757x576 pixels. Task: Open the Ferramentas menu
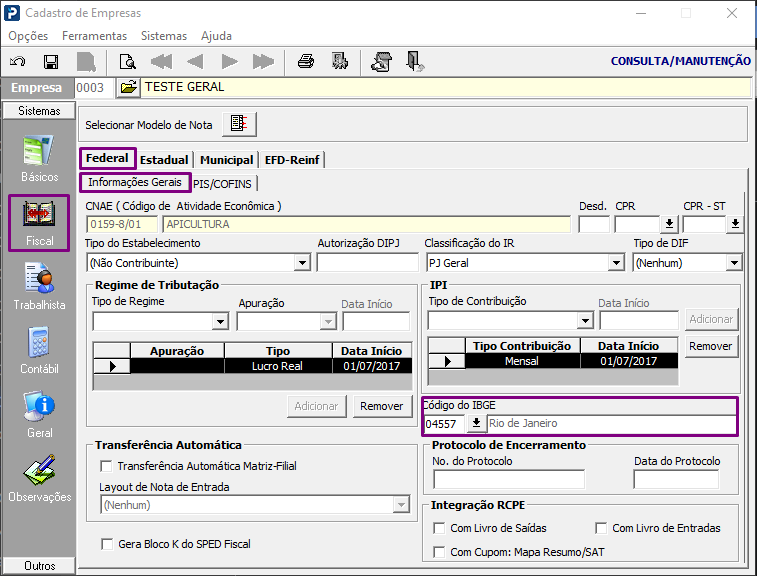point(94,36)
